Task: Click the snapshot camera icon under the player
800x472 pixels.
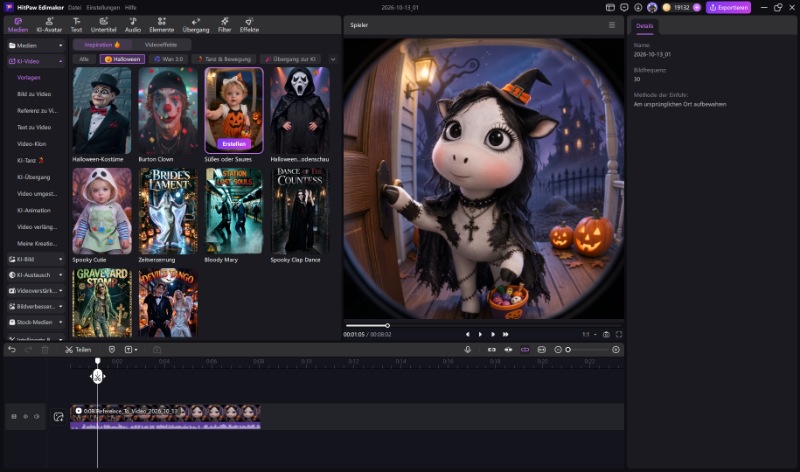Action: [606, 334]
